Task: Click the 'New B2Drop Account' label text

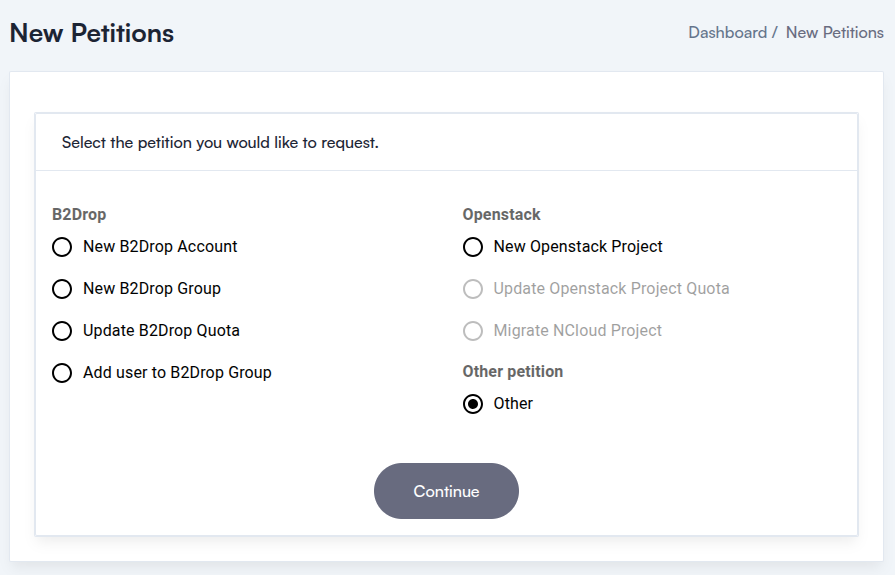Action: 160,246
